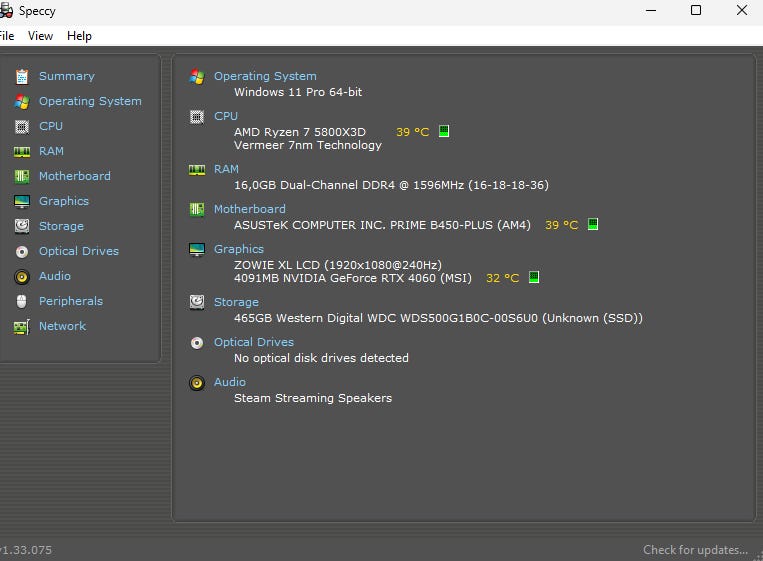The height and width of the screenshot is (561, 763).
Task: Open Peripherals section from sidebar
Action: point(71,301)
